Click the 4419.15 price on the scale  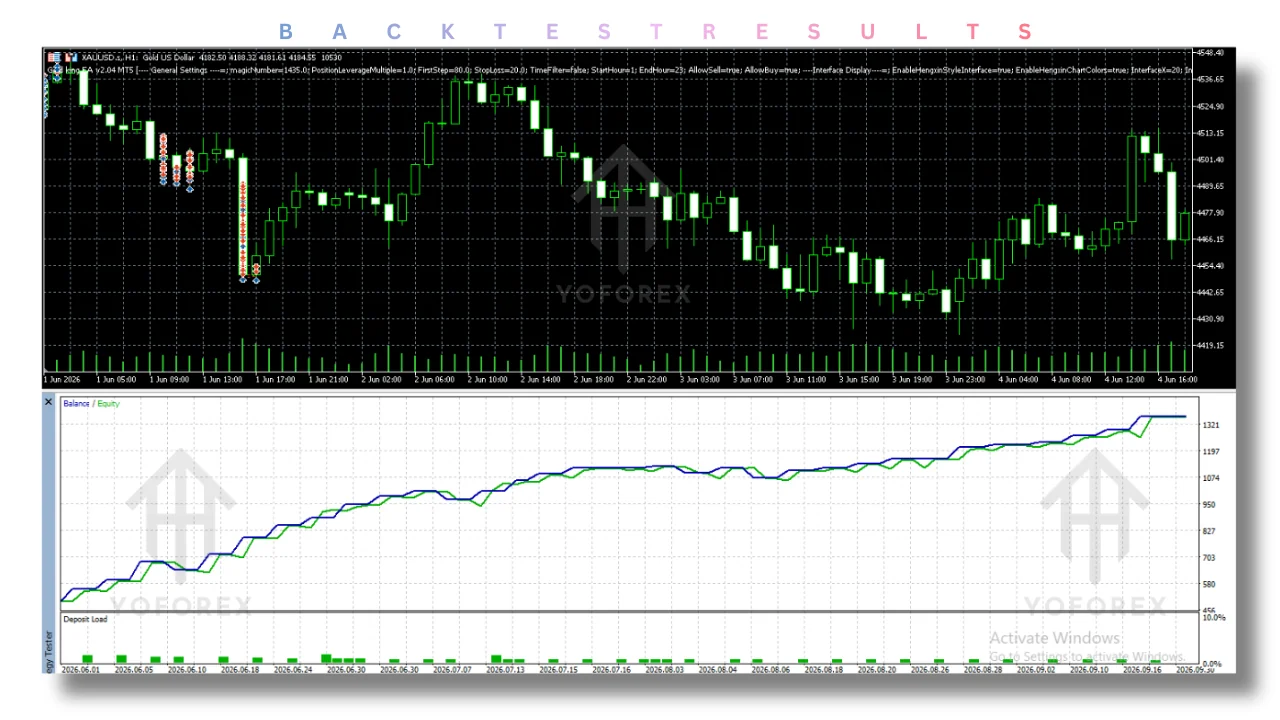click(x=1210, y=345)
